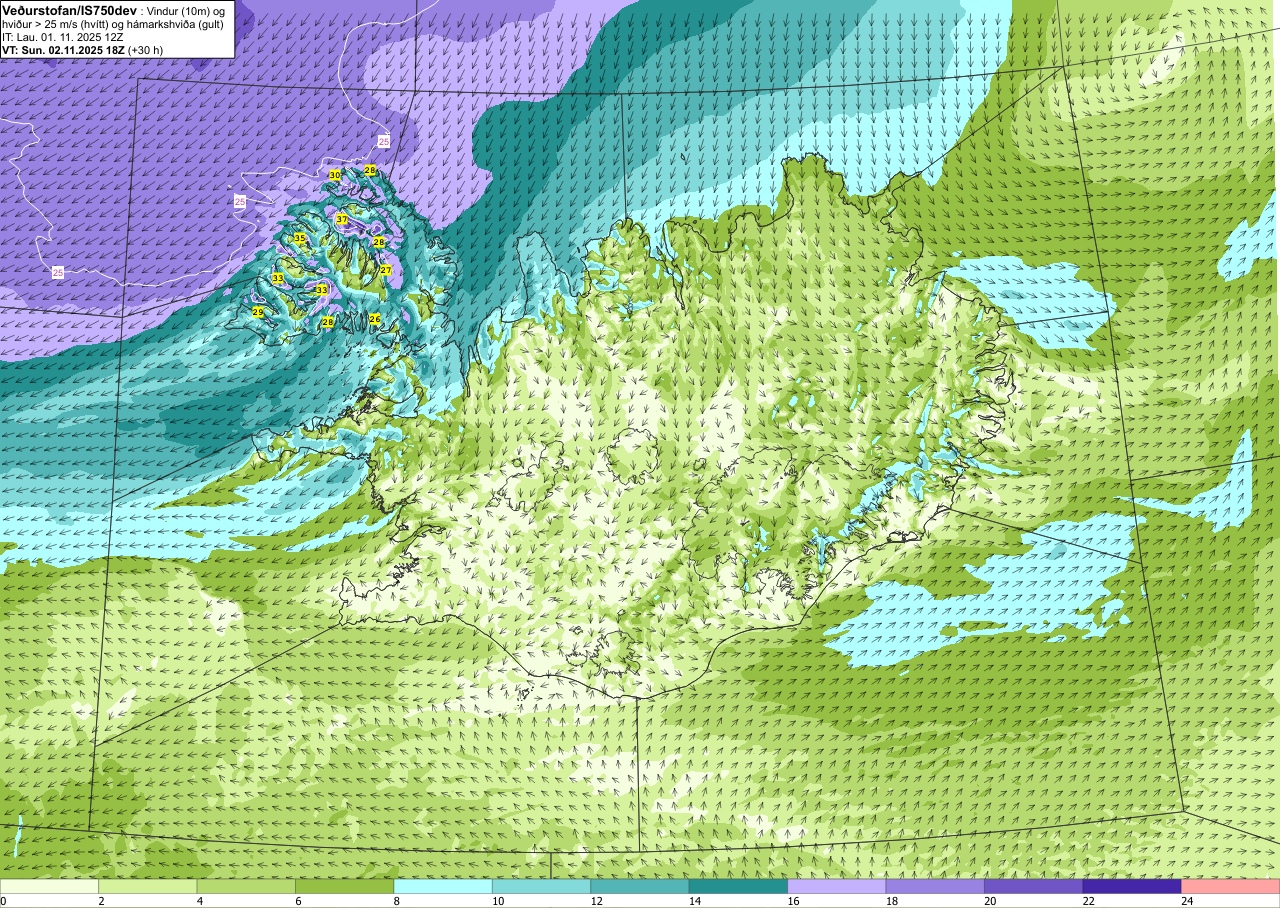The height and width of the screenshot is (908, 1280).
Task: Click the 'Vindur (10m) og' text
Action: (x=188, y=10)
